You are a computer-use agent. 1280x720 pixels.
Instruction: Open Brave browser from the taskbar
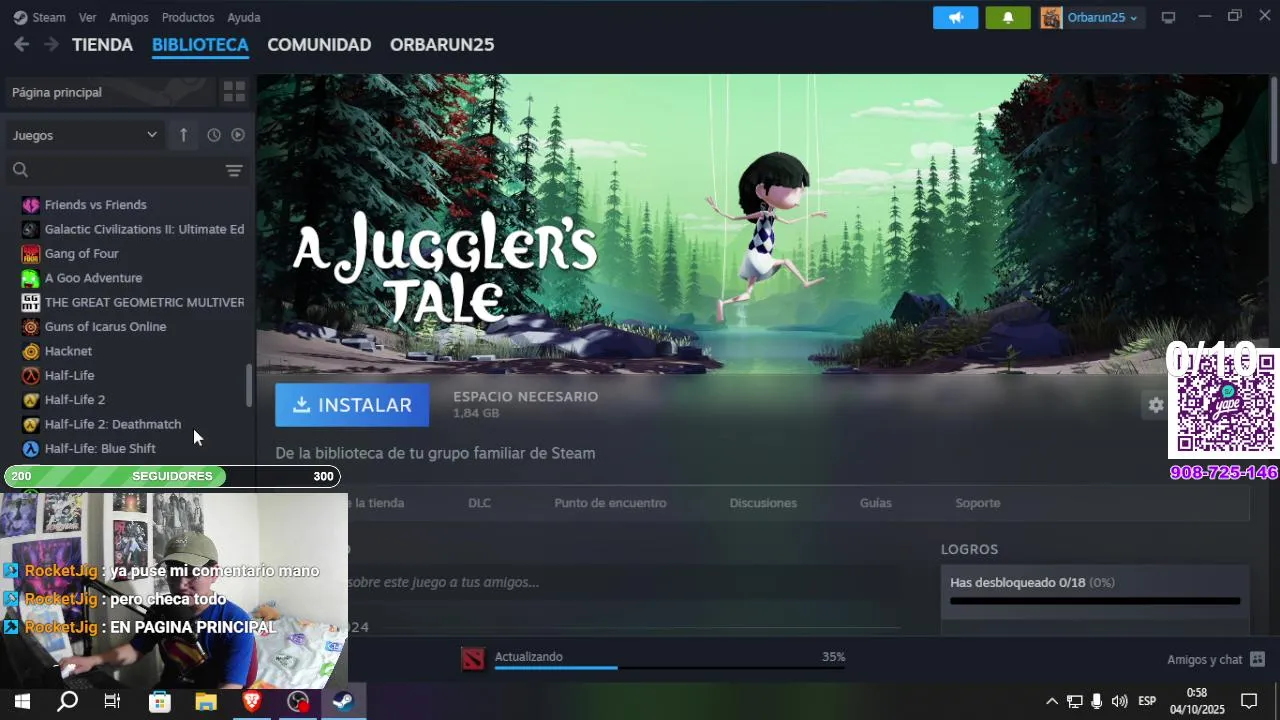pos(252,701)
